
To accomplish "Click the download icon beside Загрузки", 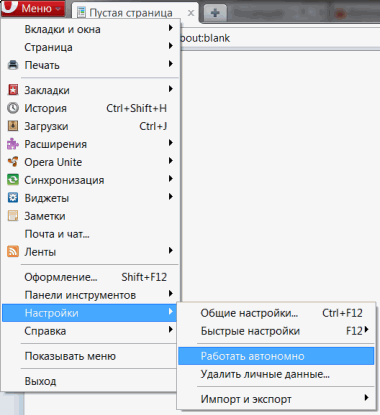I will point(13,126).
